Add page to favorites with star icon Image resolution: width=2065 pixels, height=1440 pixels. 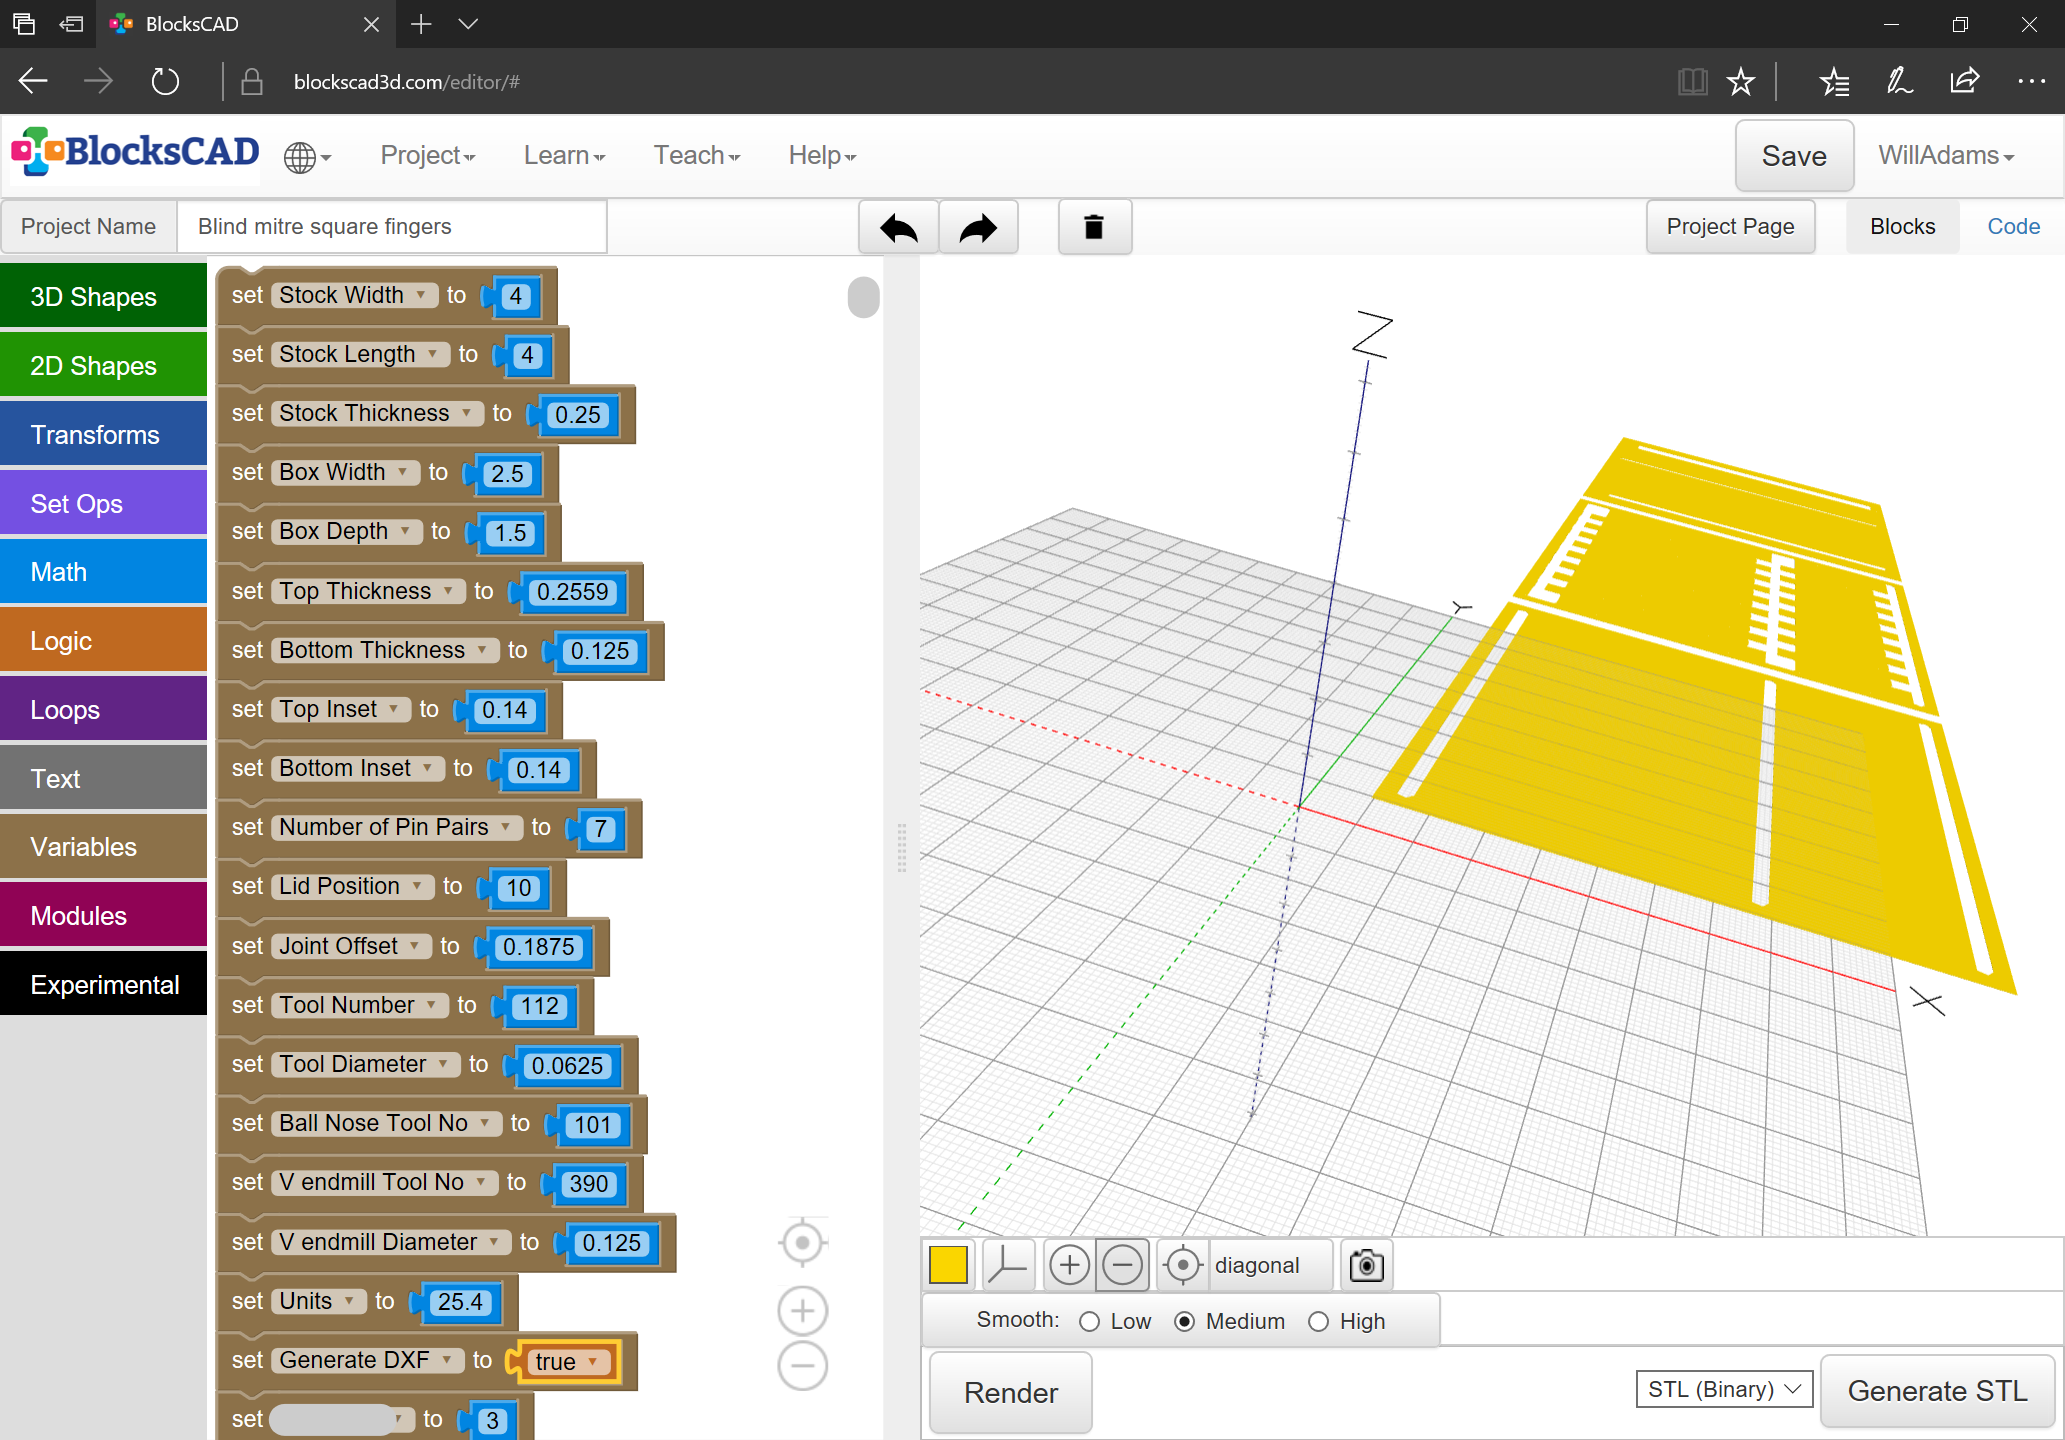1741,81
